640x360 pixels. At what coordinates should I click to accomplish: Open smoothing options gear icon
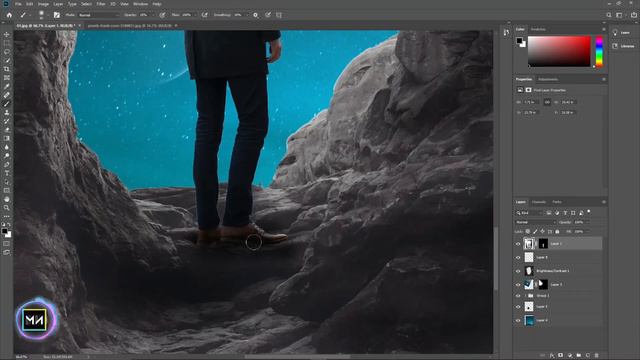(256, 15)
